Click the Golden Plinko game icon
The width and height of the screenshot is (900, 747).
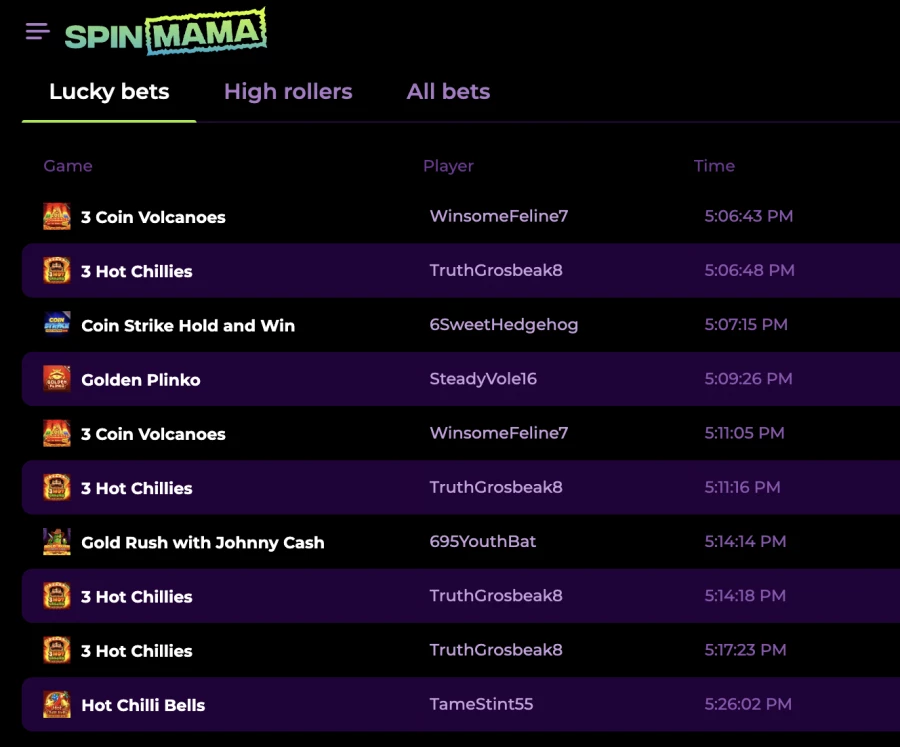pos(57,379)
